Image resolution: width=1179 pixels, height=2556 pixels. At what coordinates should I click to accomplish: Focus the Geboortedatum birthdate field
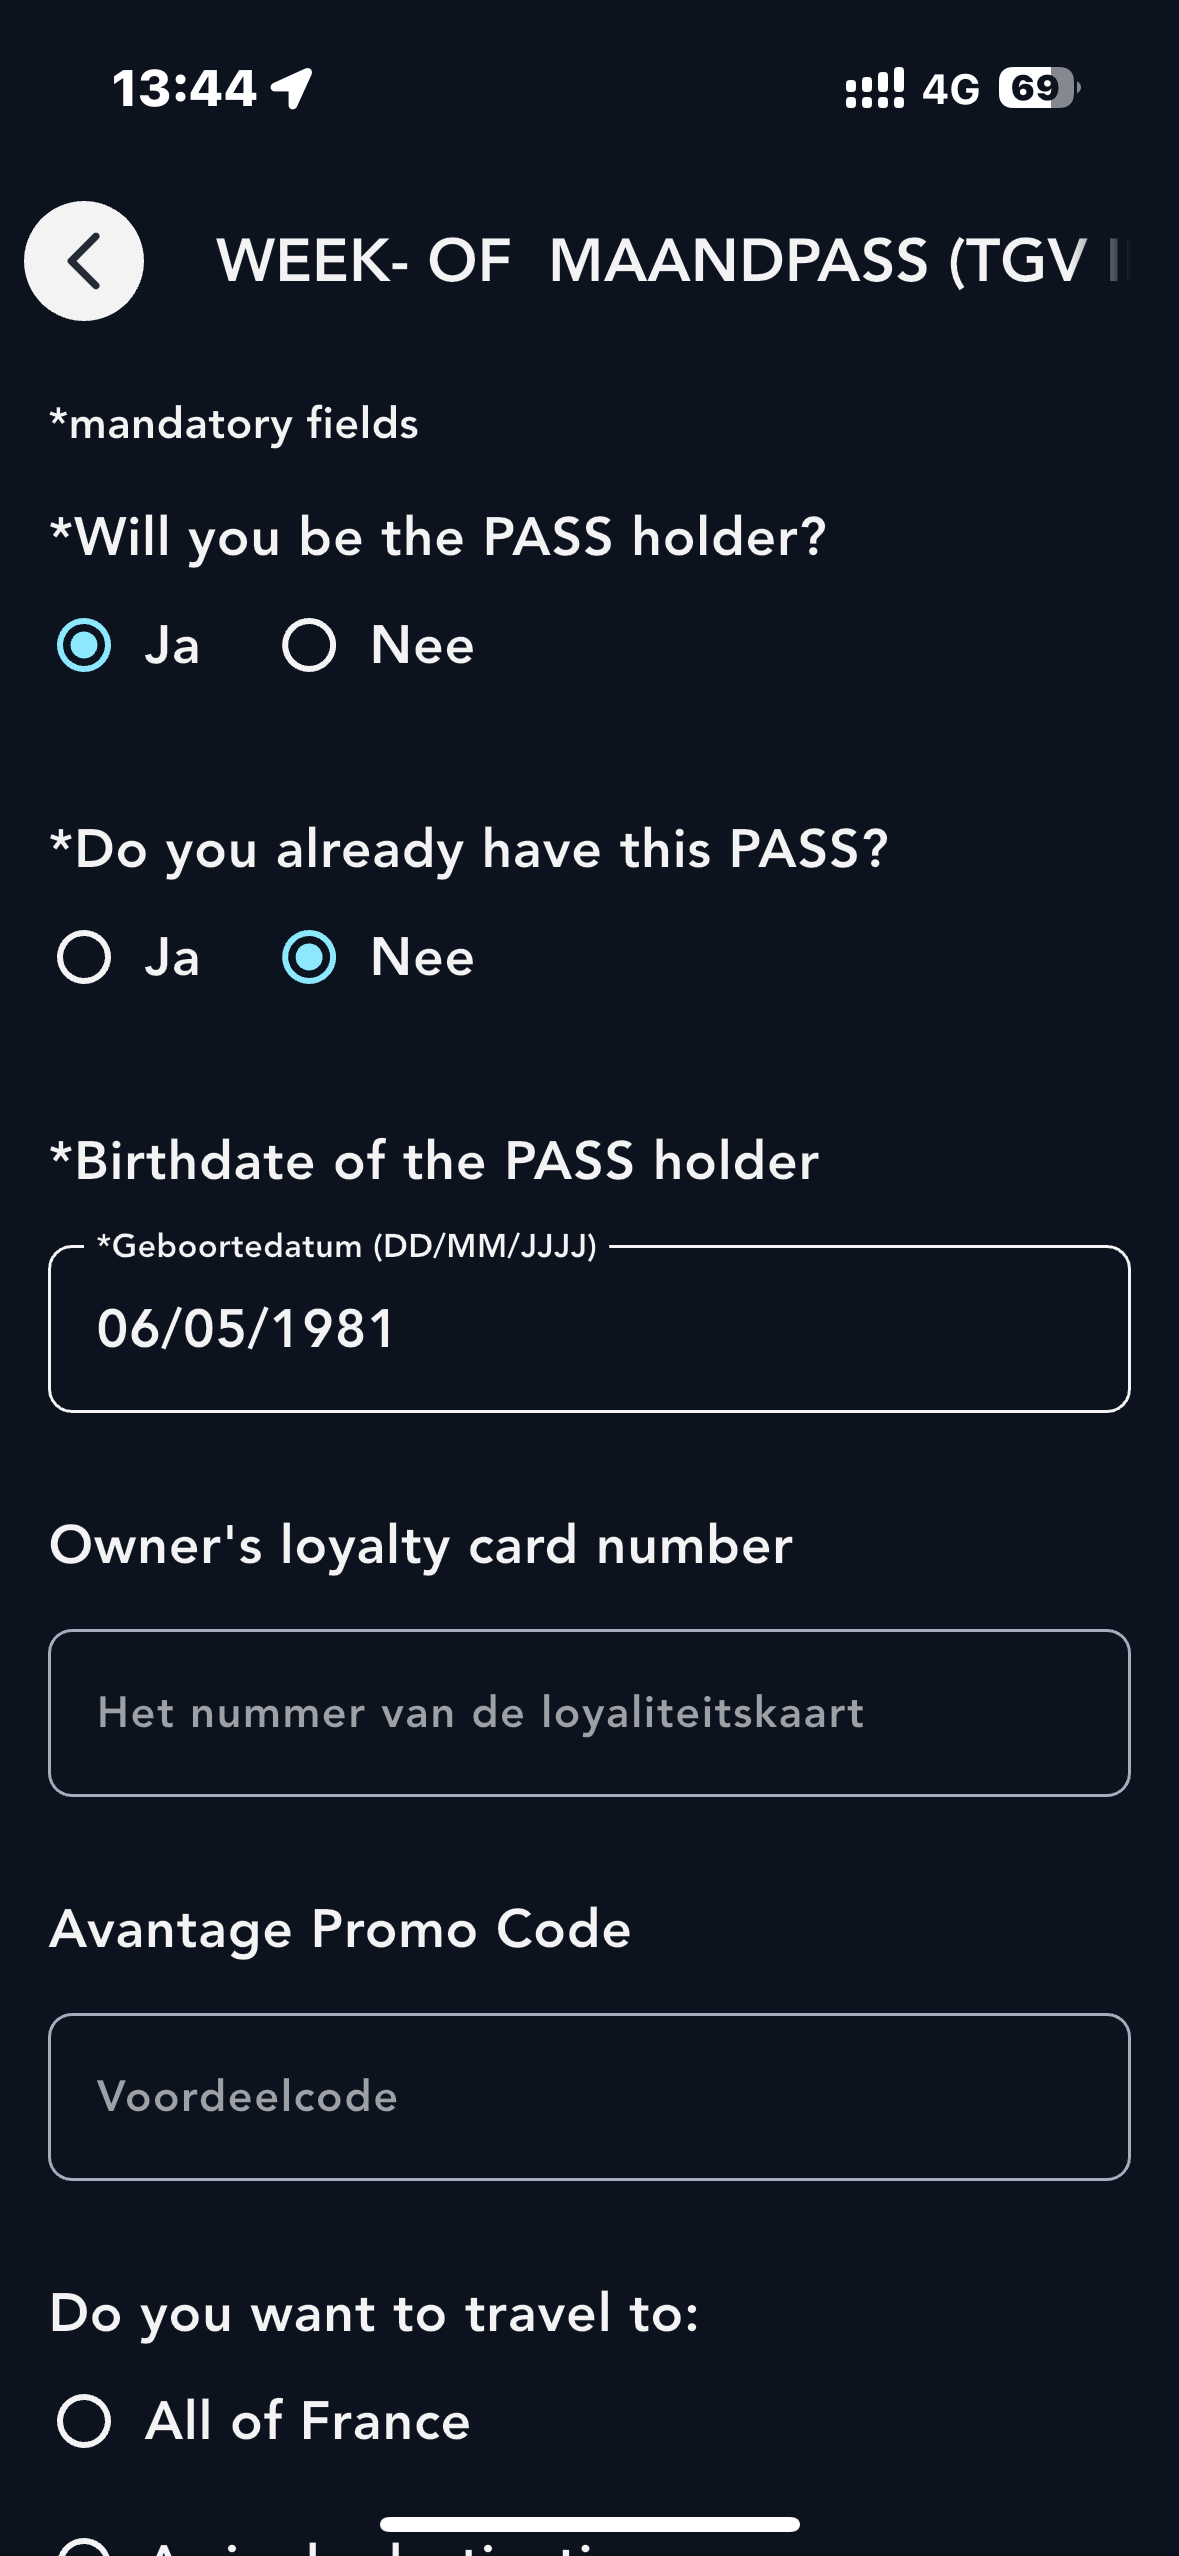589,1329
